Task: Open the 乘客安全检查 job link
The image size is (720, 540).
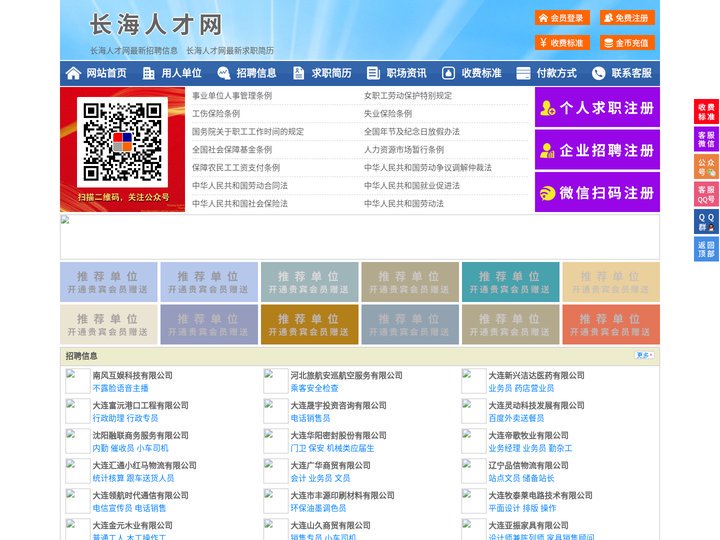Action: point(314,388)
